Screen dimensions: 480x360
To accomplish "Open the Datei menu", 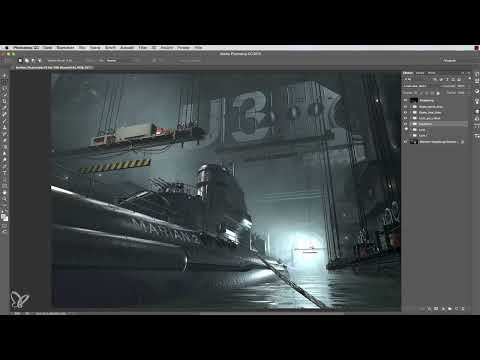I will 48,48.
